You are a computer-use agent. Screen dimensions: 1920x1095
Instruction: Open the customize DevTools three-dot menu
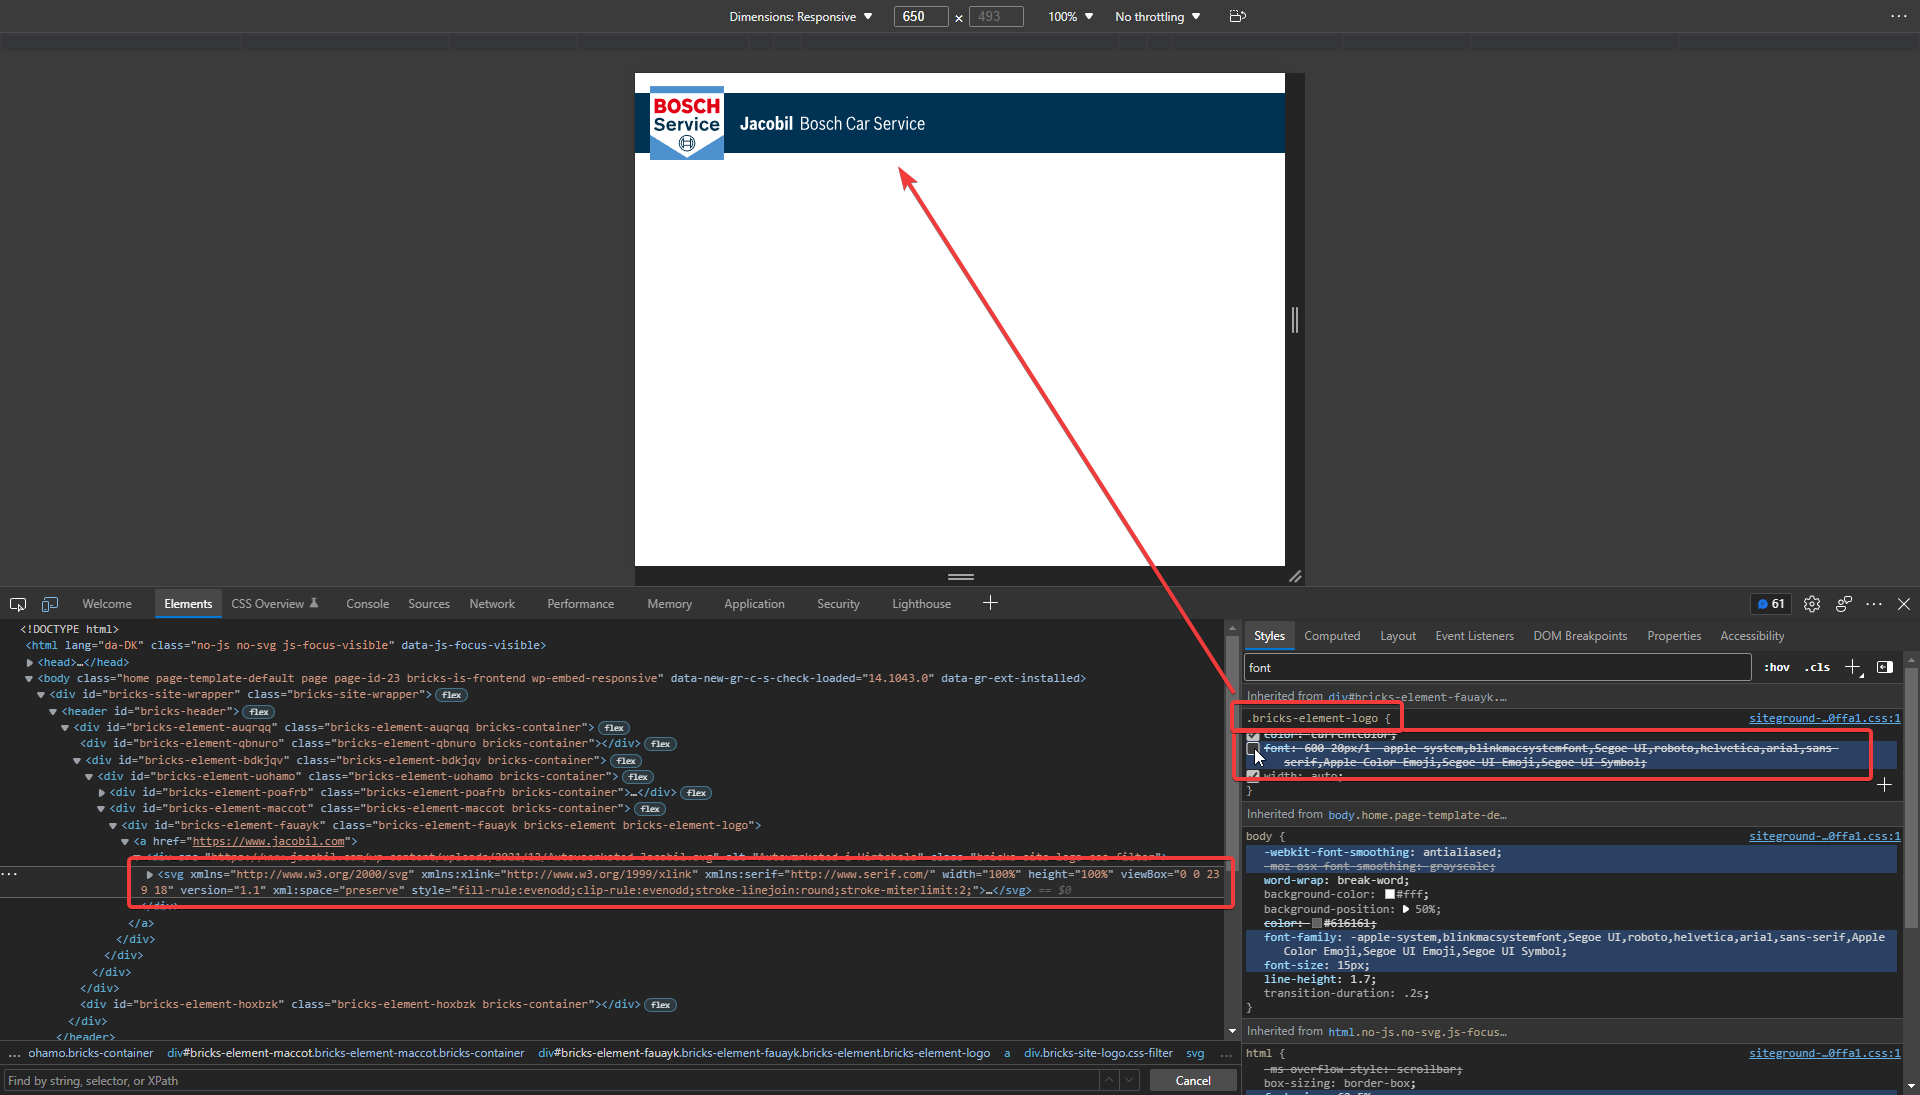click(1874, 604)
